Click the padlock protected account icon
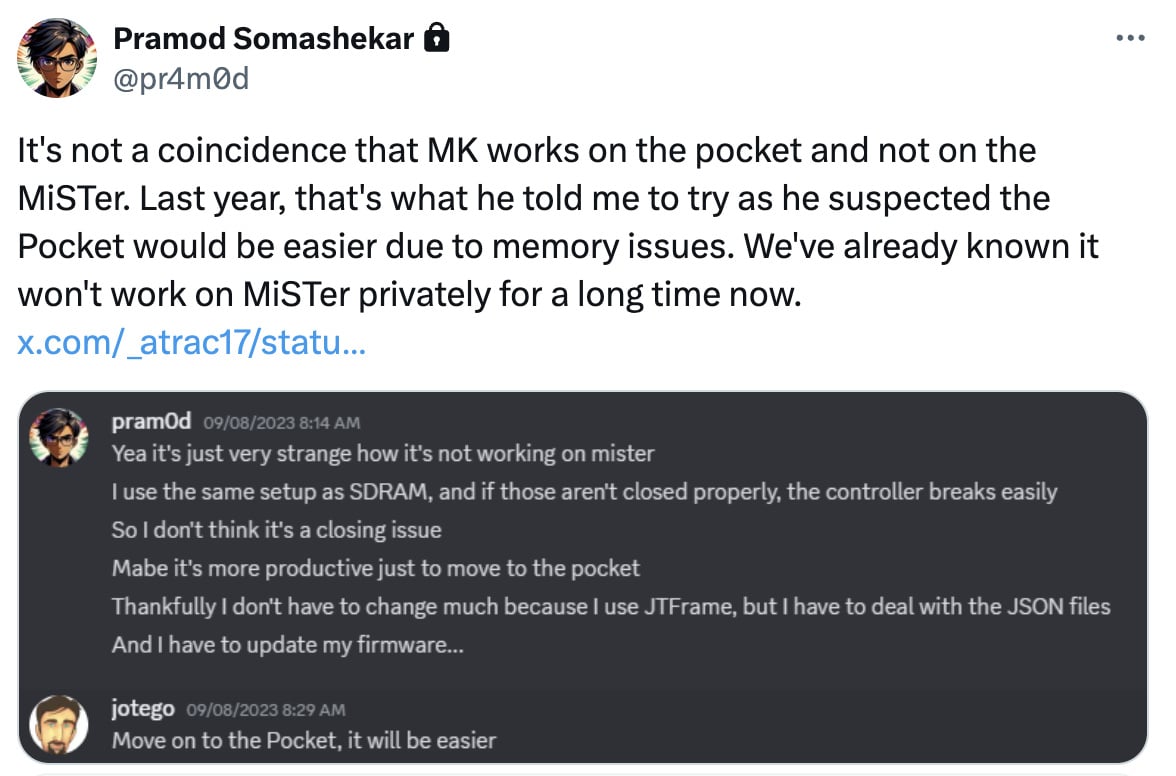The height and width of the screenshot is (776, 1176). 436,37
